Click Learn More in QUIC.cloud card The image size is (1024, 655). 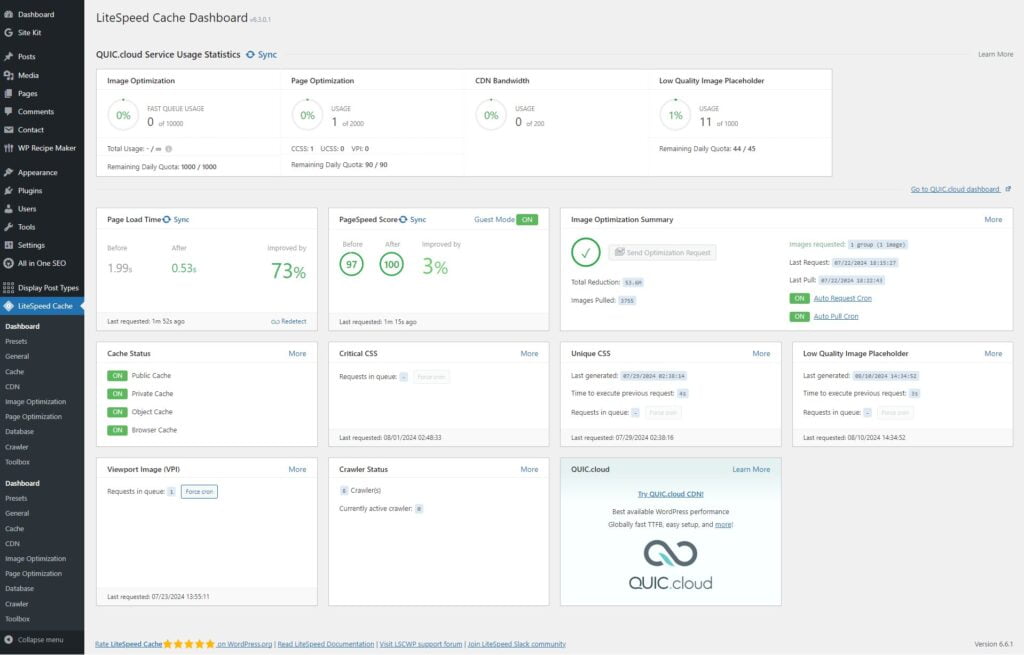tap(751, 470)
